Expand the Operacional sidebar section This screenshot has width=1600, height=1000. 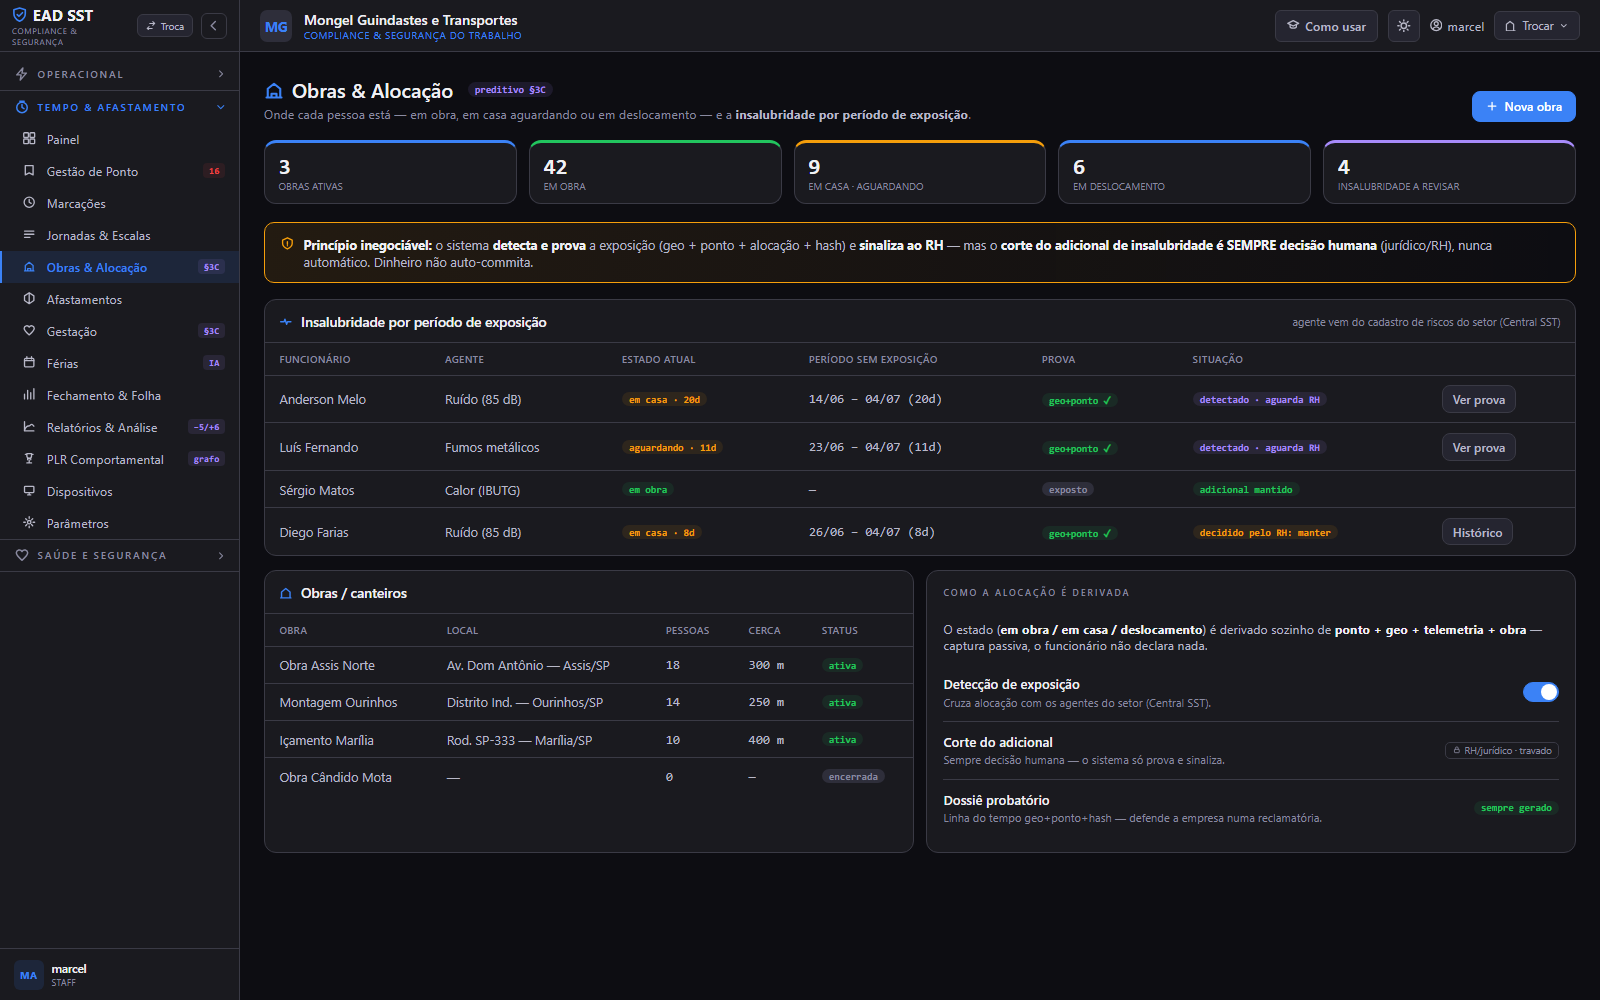120,74
